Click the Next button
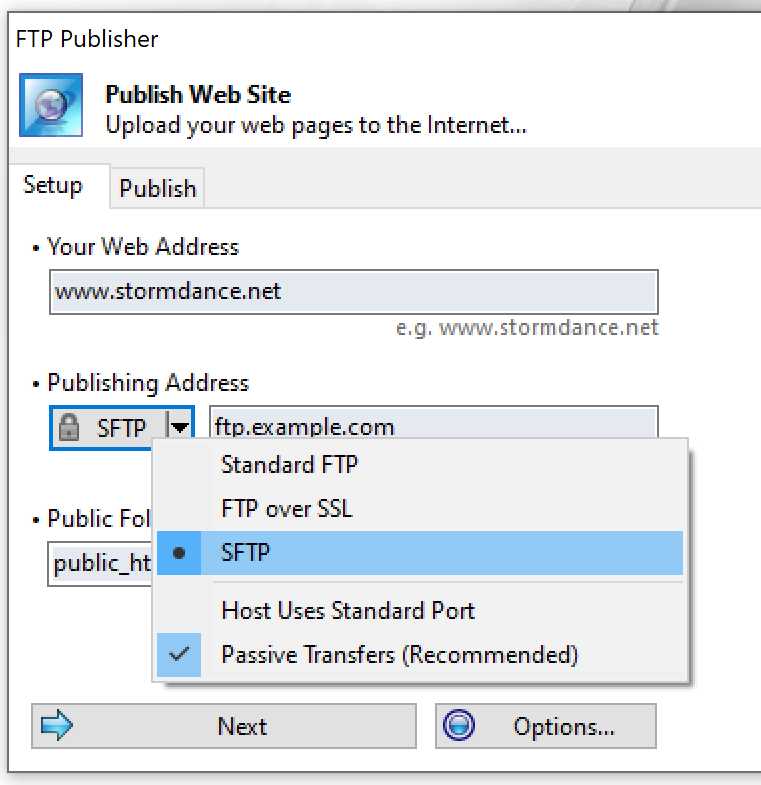Image resolution: width=761 pixels, height=785 pixels. pos(224,726)
